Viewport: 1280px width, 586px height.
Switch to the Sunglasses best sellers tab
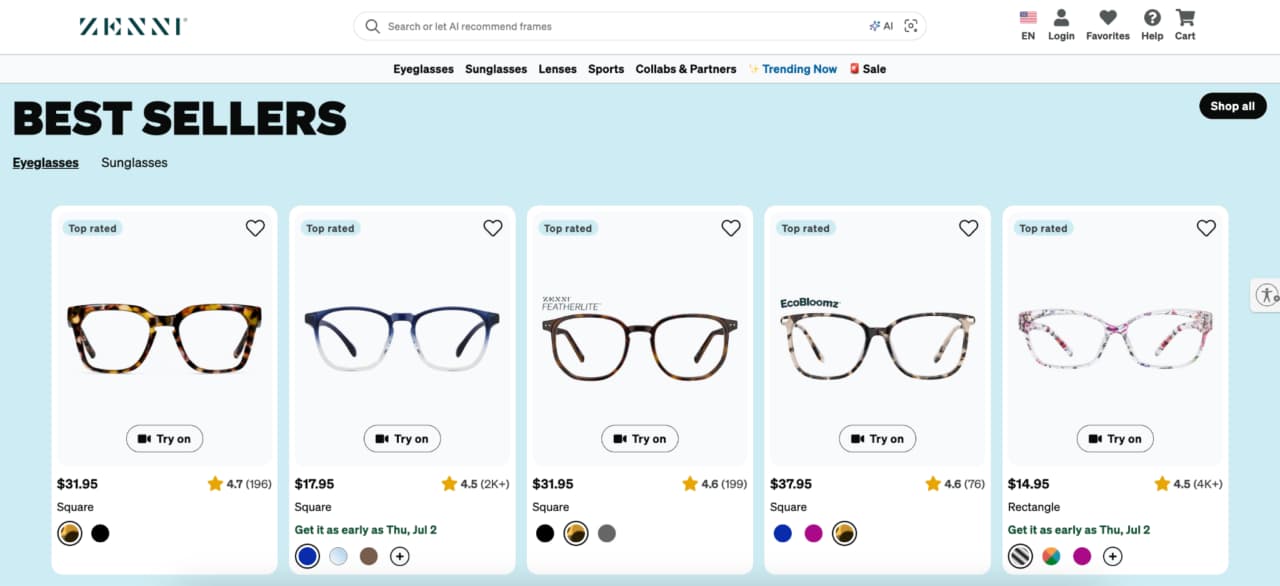[134, 162]
